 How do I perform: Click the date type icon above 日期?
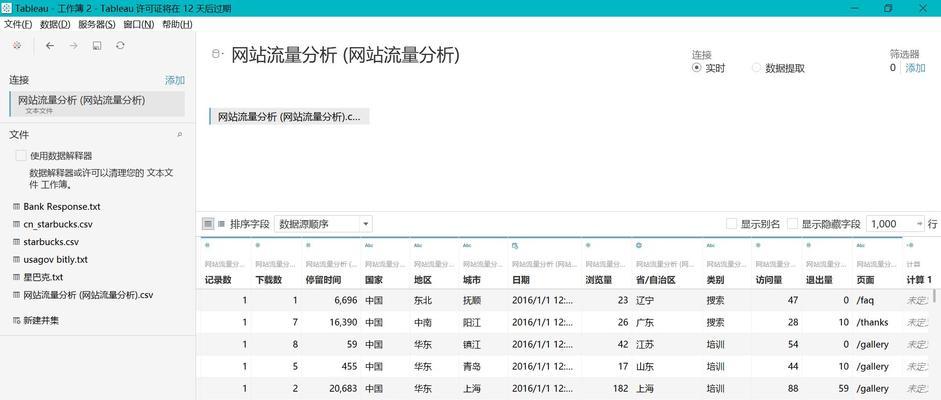coord(515,245)
